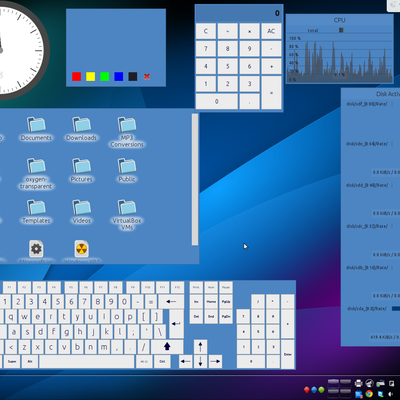The height and width of the screenshot is (400, 400).
Task: Open the Pictures folder
Action: [x=81, y=170]
